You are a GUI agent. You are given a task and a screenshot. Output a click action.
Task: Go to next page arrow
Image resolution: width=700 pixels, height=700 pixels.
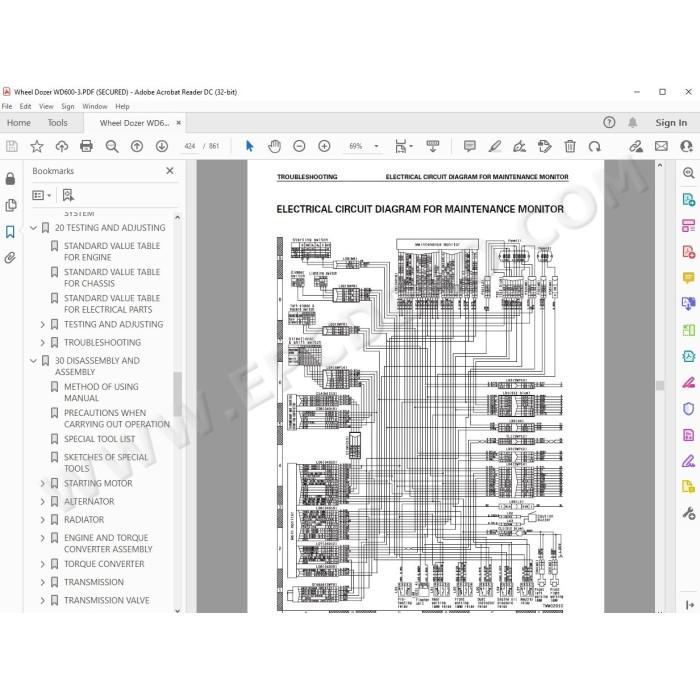coord(162,146)
